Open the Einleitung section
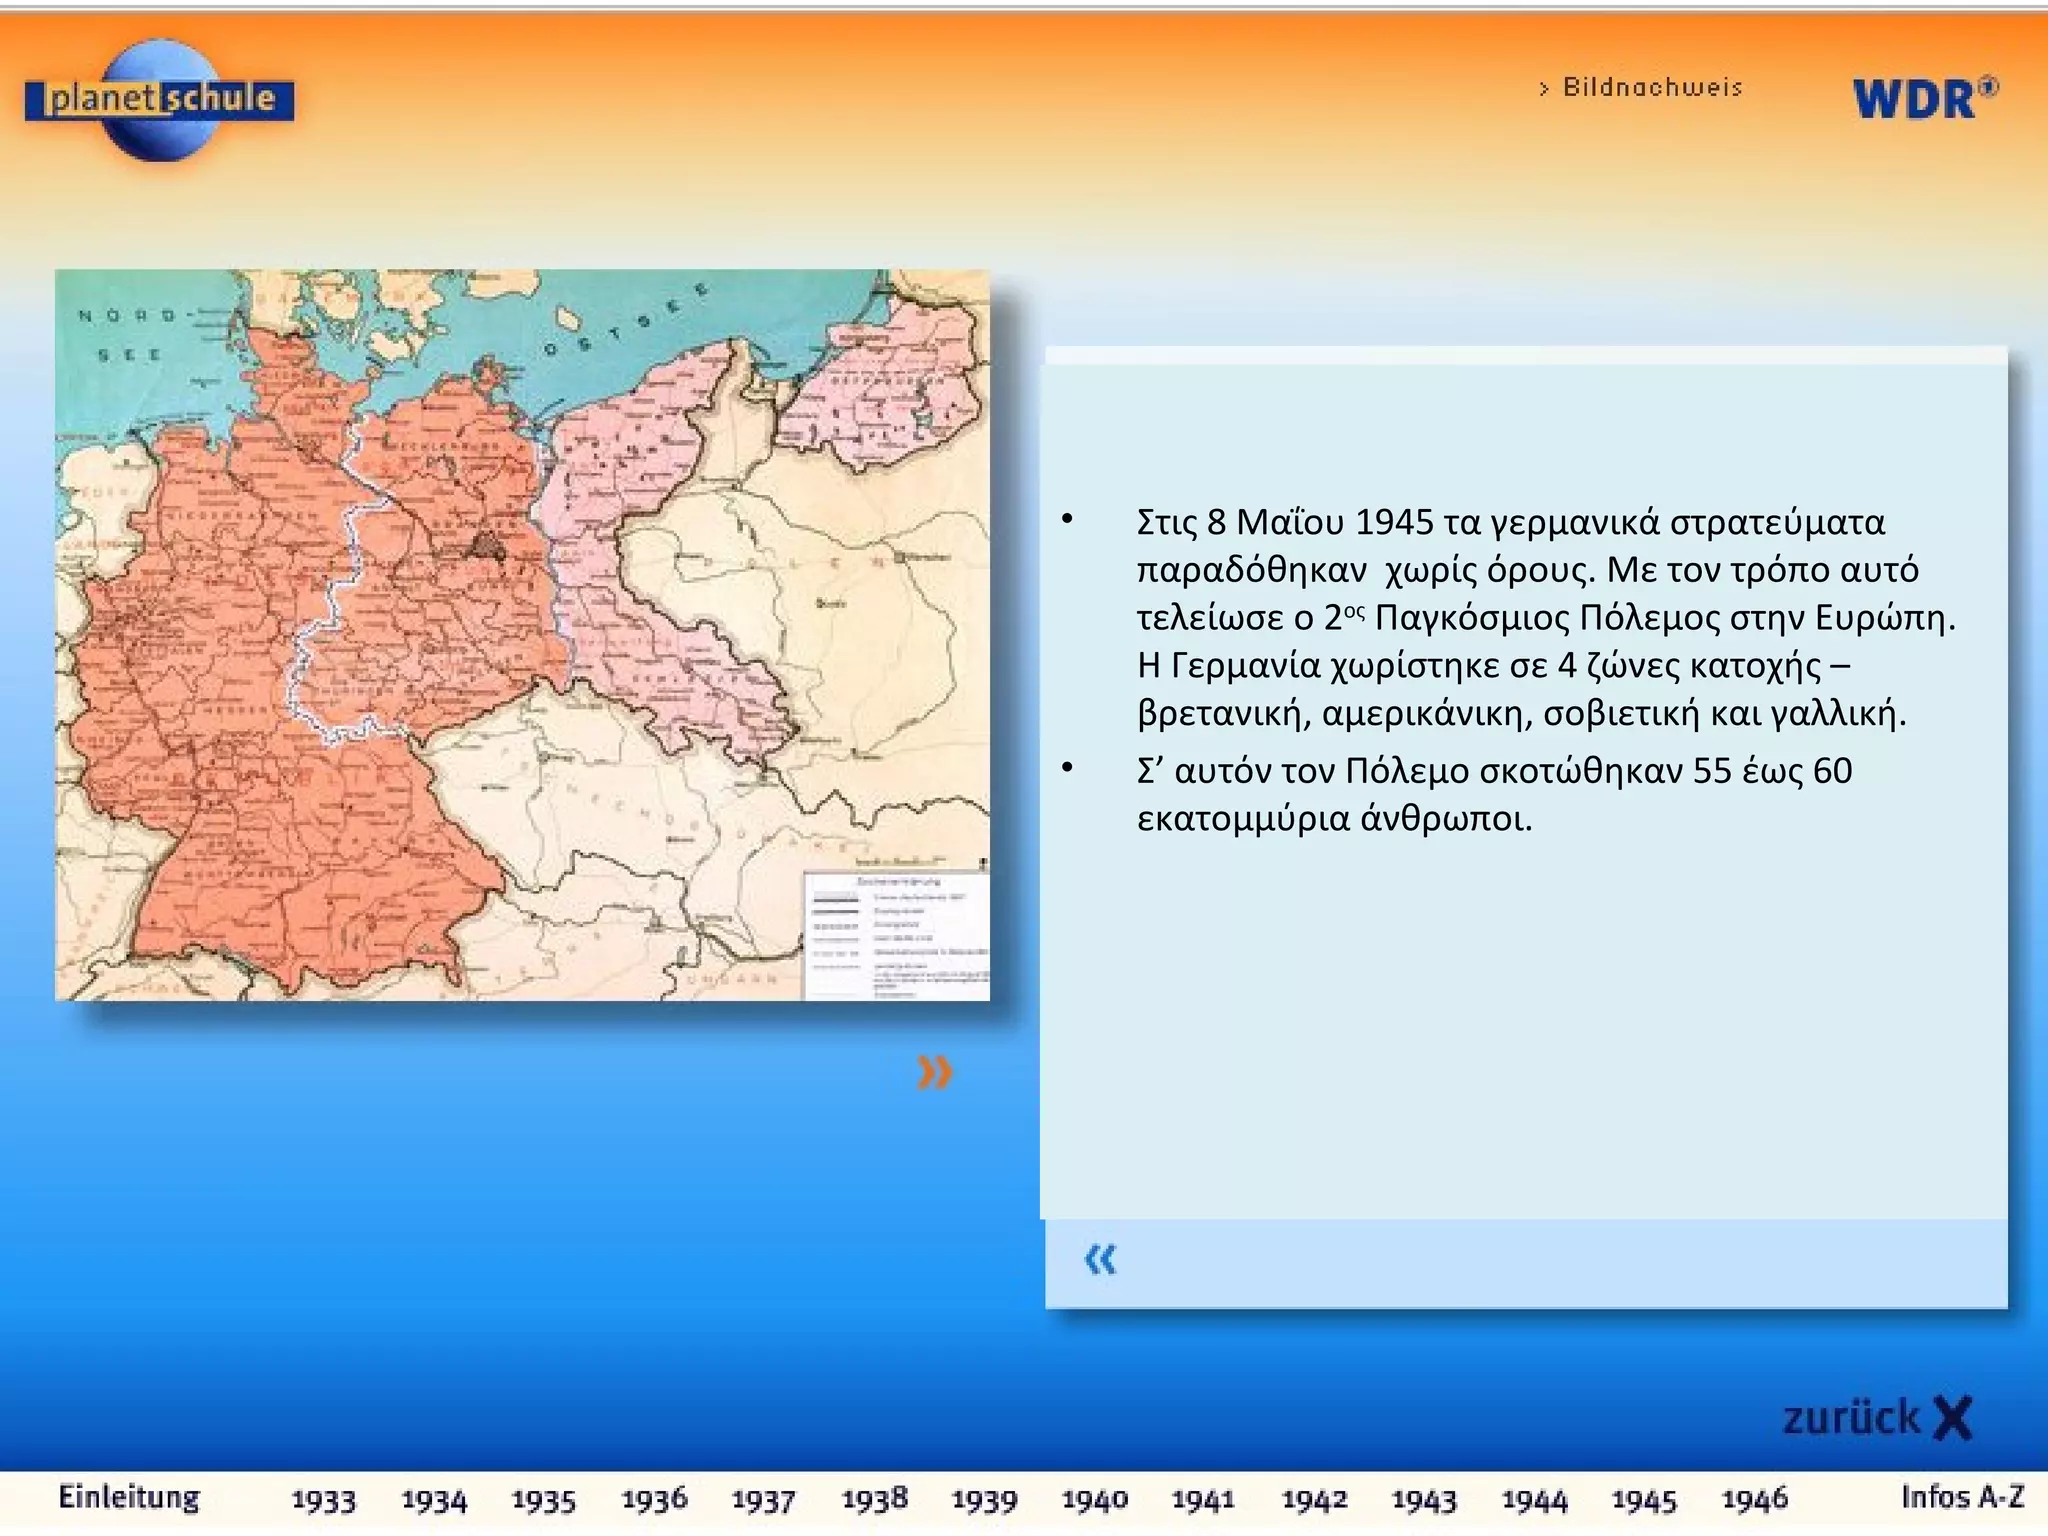 click(128, 1497)
